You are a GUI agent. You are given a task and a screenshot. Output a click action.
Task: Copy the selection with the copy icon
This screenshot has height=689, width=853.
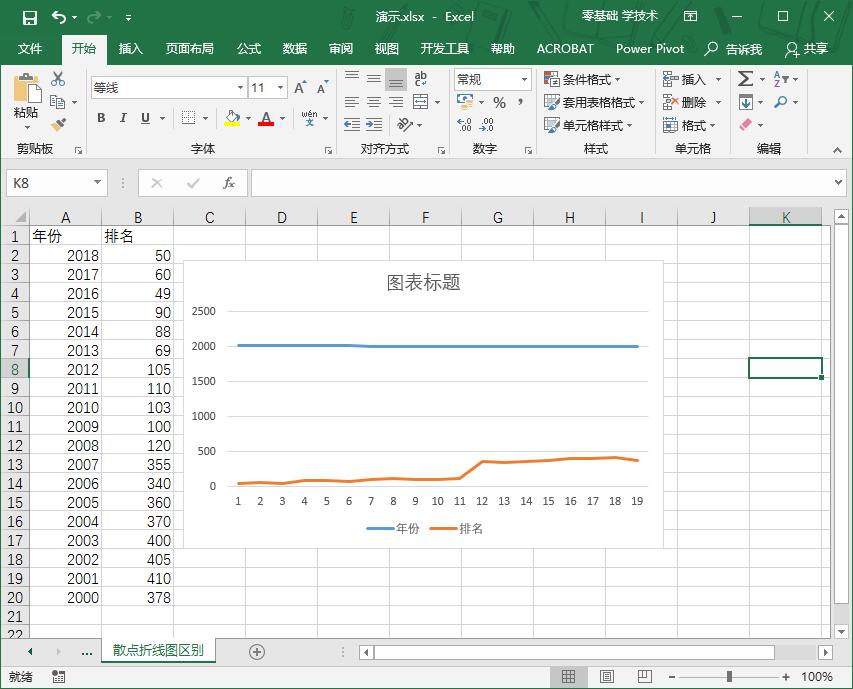coord(58,102)
